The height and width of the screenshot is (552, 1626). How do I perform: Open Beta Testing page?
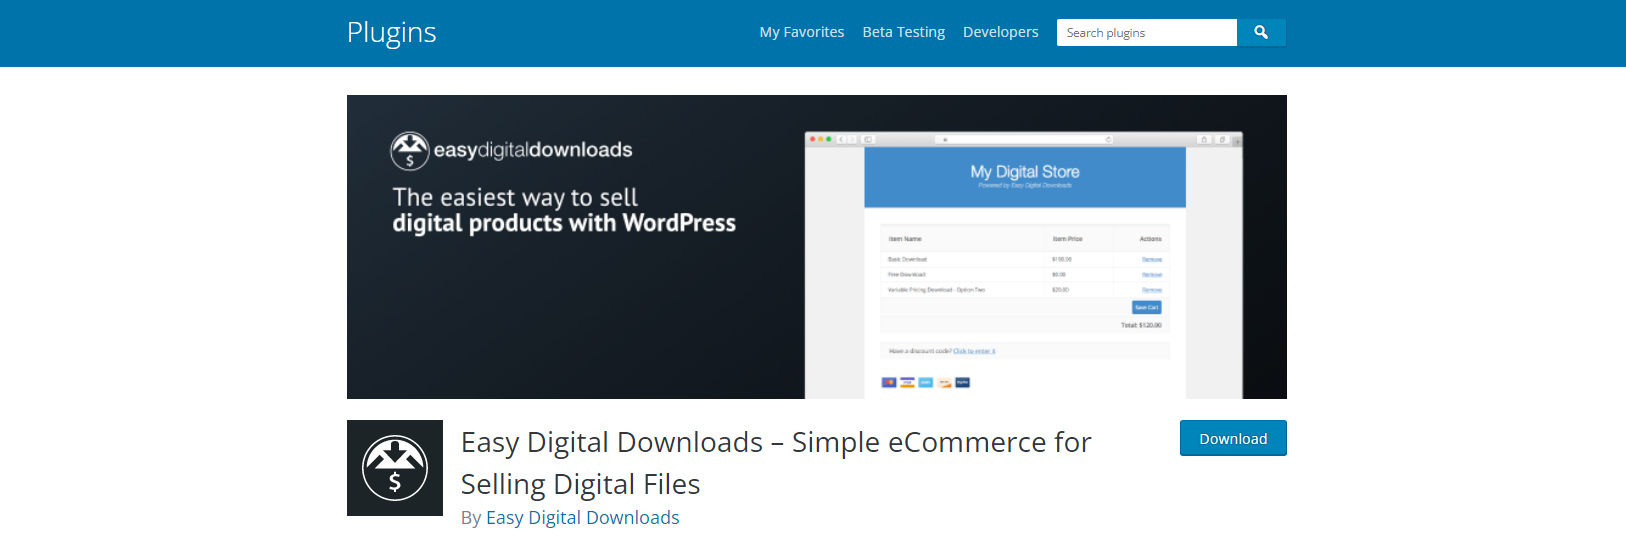(904, 32)
